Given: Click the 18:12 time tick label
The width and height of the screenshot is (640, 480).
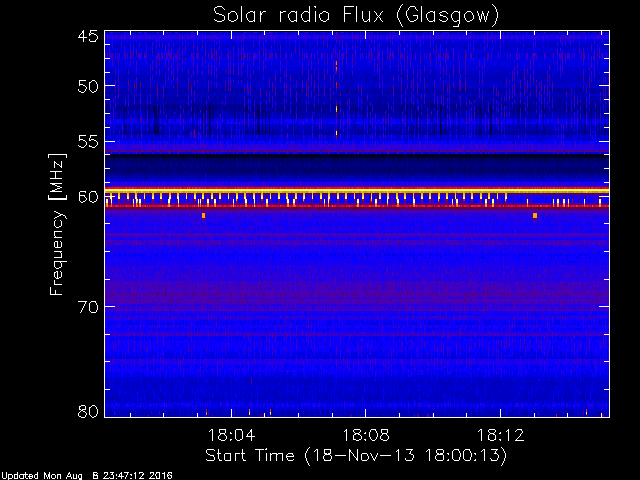Looking at the screenshot, I should [x=500, y=435].
